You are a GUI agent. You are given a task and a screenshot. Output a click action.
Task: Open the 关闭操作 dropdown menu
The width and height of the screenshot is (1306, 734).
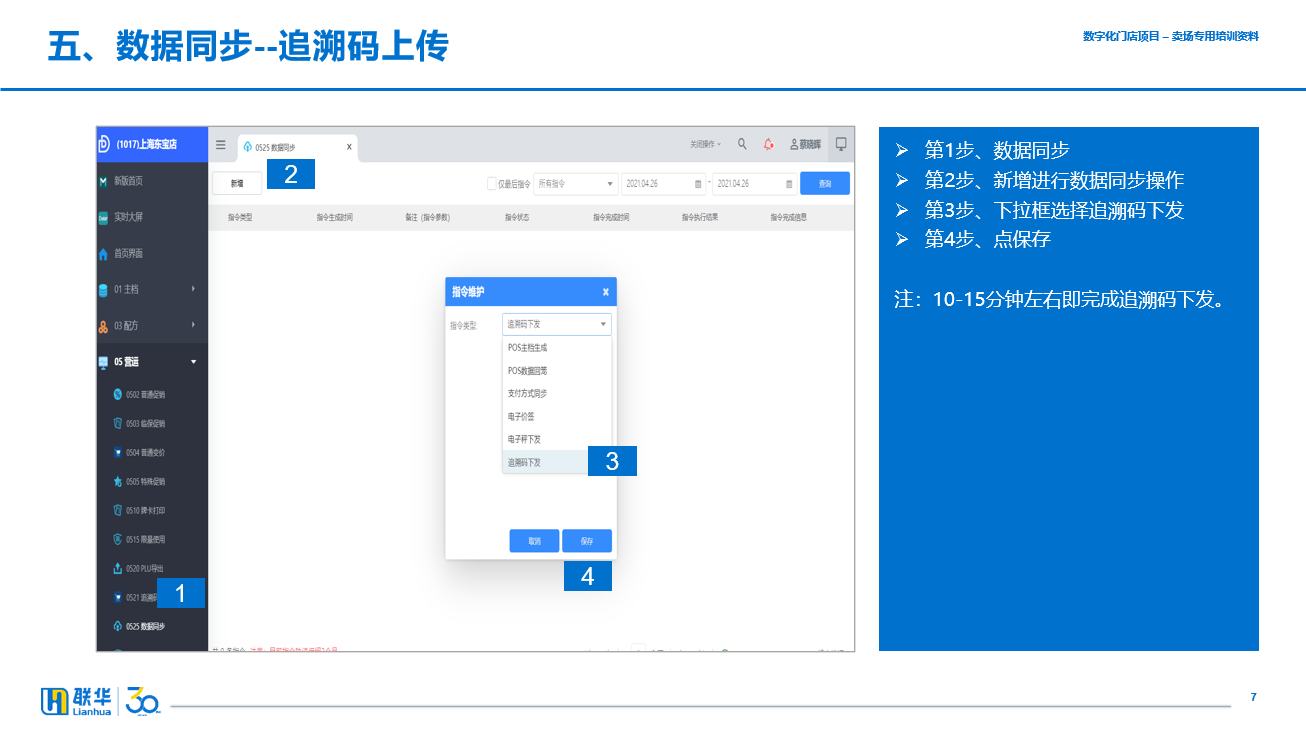point(706,144)
